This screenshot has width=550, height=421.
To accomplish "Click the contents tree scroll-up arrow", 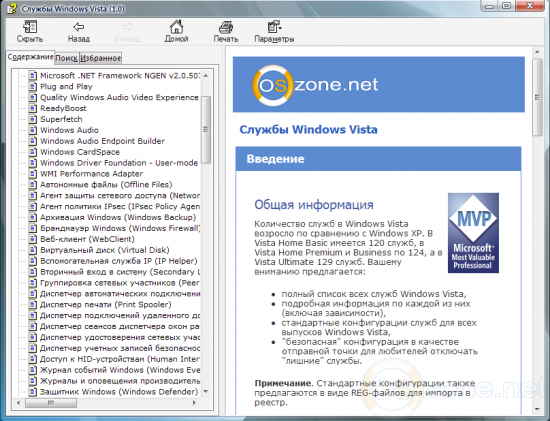I will (206, 75).
